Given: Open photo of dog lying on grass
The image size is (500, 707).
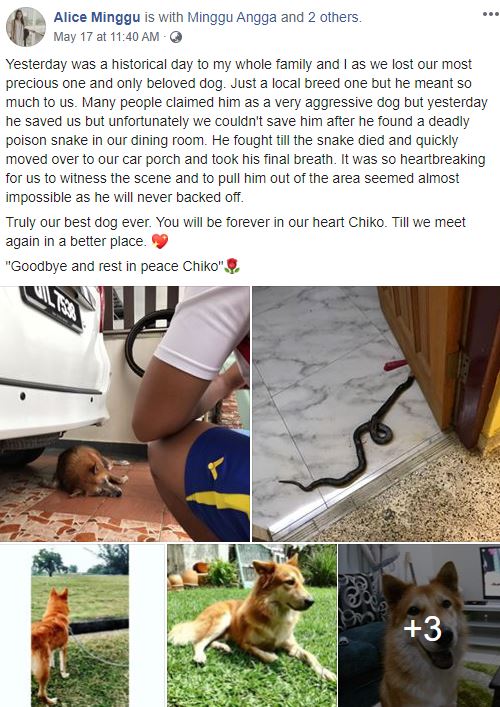Looking at the screenshot, I should tap(252, 625).
